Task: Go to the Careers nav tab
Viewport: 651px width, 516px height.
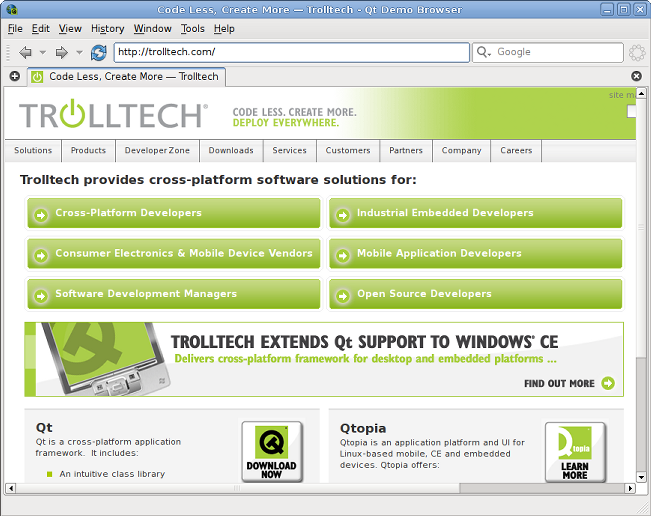Action: click(x=516, y=151)
